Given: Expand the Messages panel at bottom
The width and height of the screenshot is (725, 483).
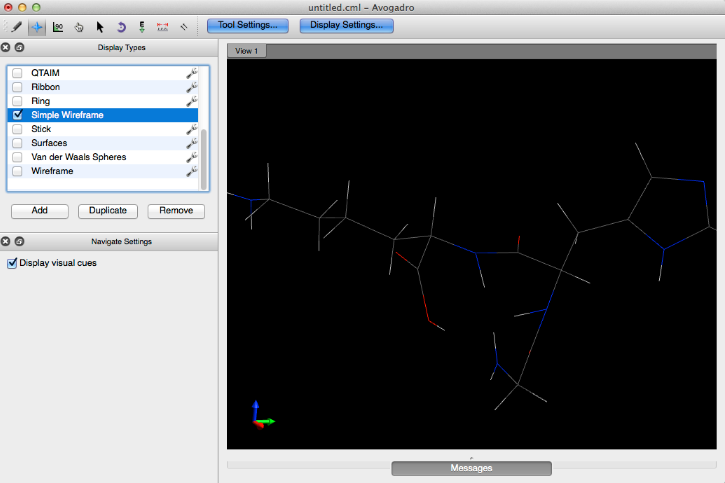Looking at the screenshot, I should click(x=470, y=467).
